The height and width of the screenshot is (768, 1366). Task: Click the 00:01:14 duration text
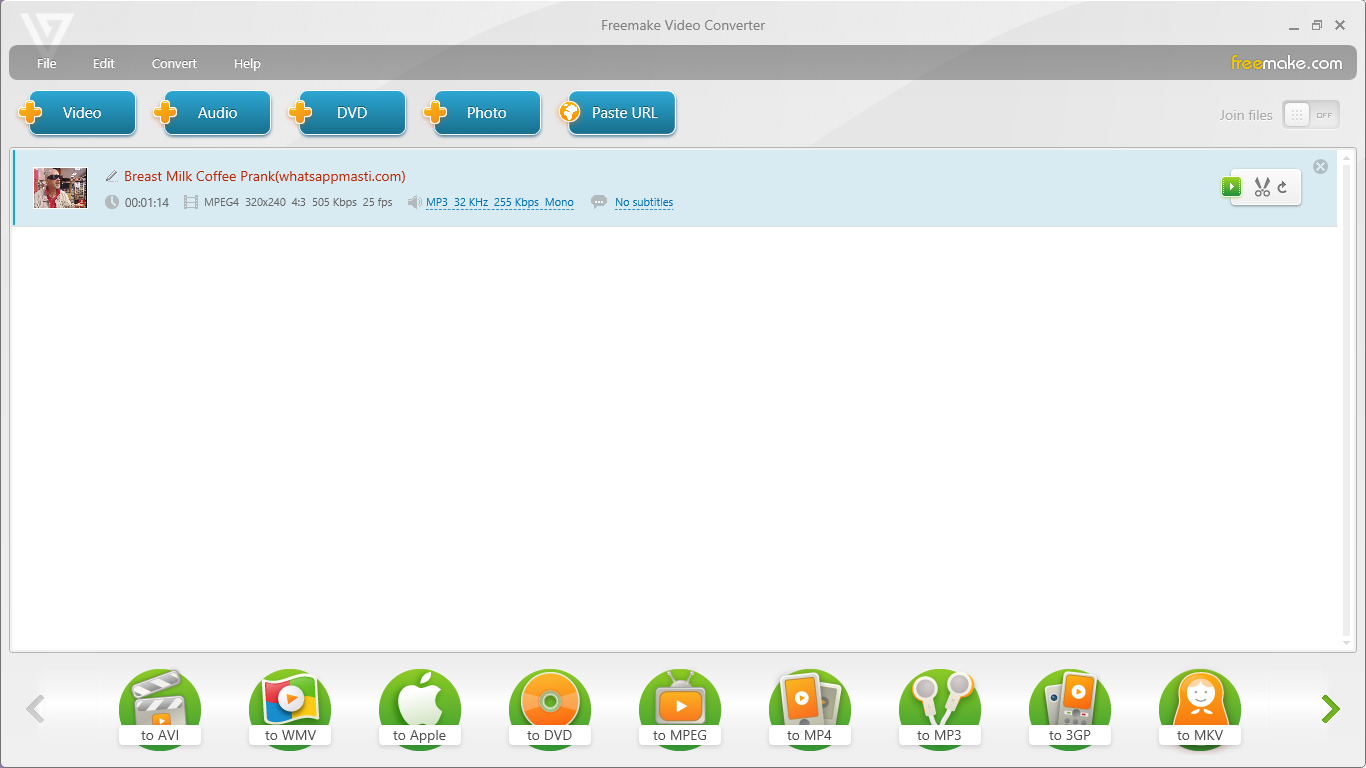pyautogui.click(x=147, y=202)
